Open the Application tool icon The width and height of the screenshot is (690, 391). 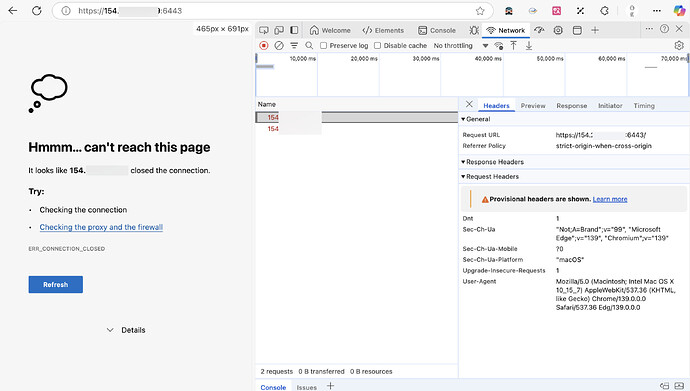577,30
